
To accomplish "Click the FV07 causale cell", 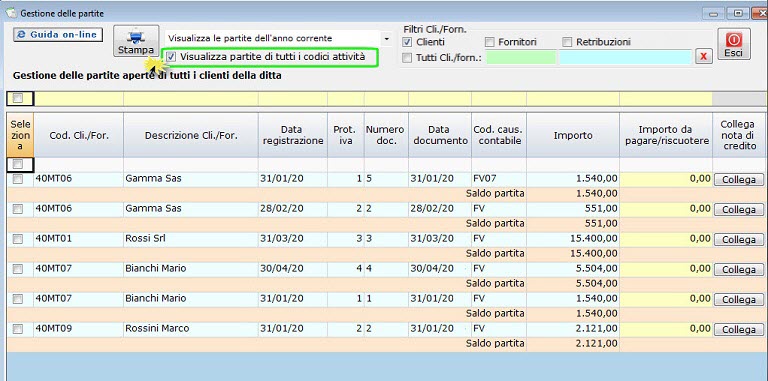I will [499, 179].
